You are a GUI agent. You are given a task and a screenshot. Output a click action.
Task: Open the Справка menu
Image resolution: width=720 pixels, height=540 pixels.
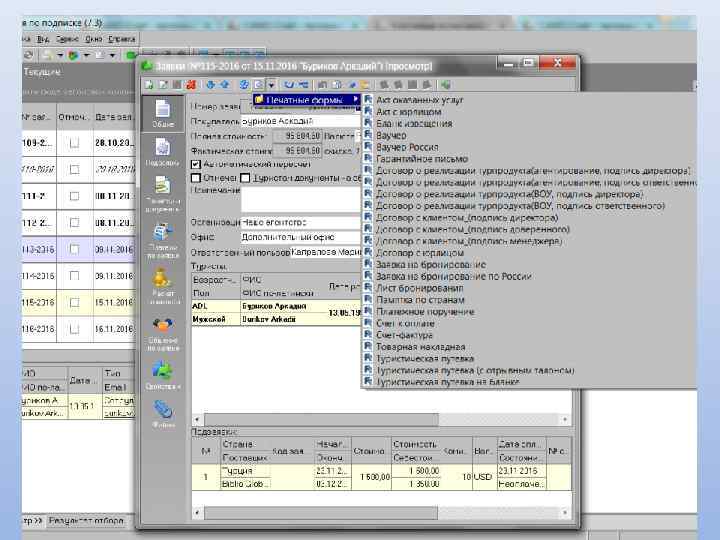click(x=122, y=39)
